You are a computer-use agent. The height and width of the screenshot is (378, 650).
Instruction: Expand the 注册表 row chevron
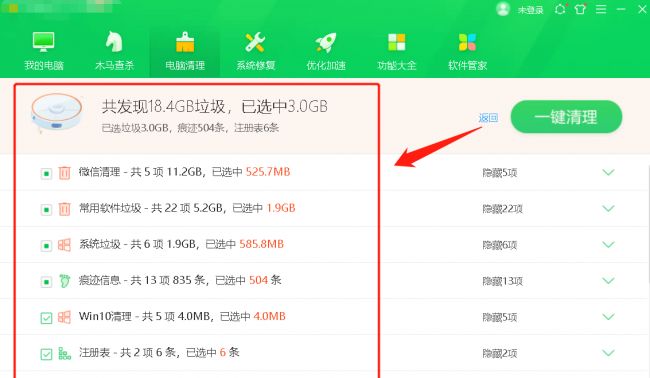(608, 353)
